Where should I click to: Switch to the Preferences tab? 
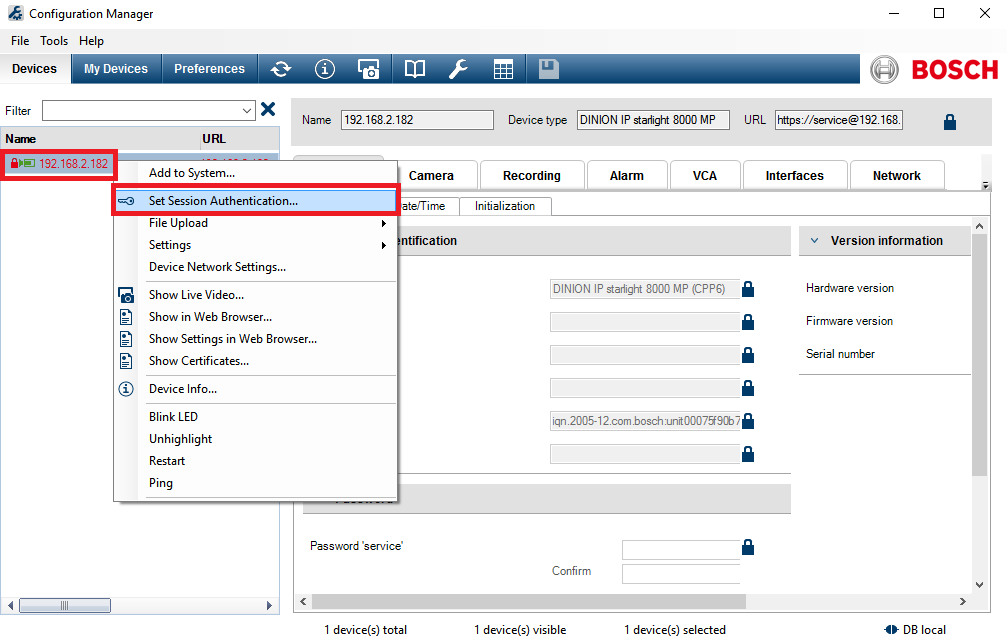(209, 69)
